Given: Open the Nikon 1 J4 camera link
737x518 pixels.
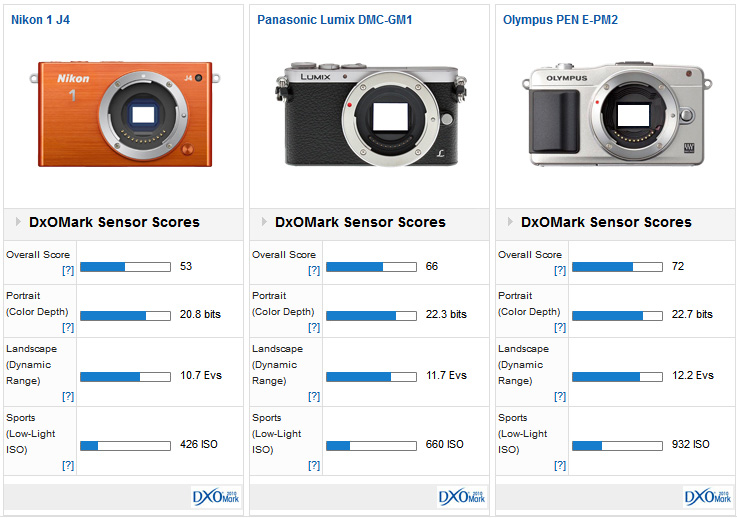Looking at the screenshot, I should pos(40,20).
